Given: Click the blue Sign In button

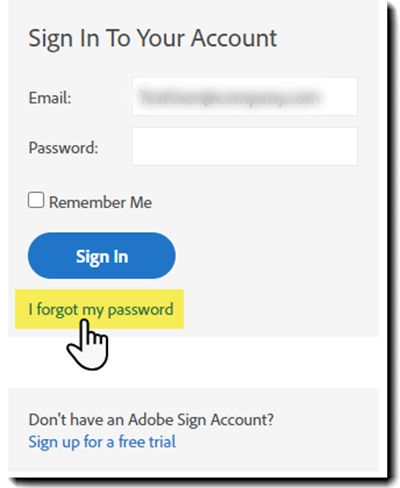Looking at the screenshot, I should point(102,256).
